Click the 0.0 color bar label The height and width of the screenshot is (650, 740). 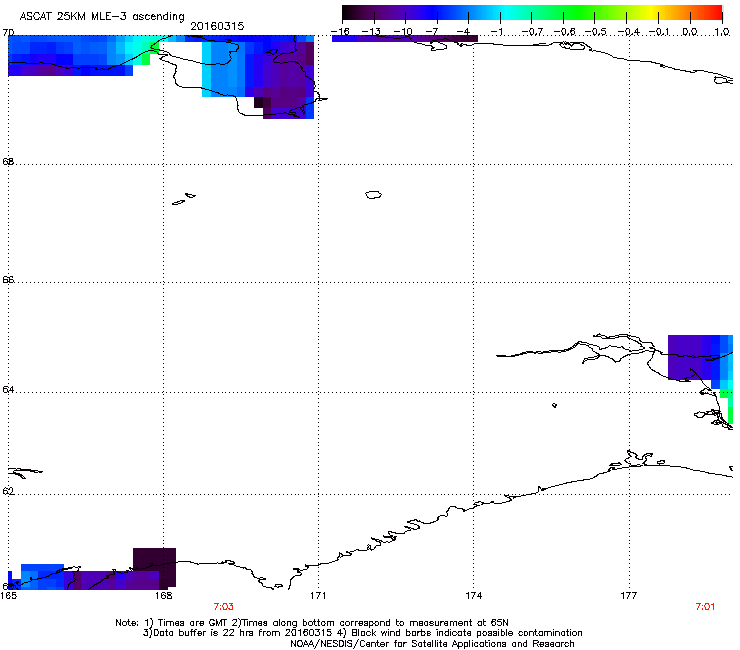[690, 32]
